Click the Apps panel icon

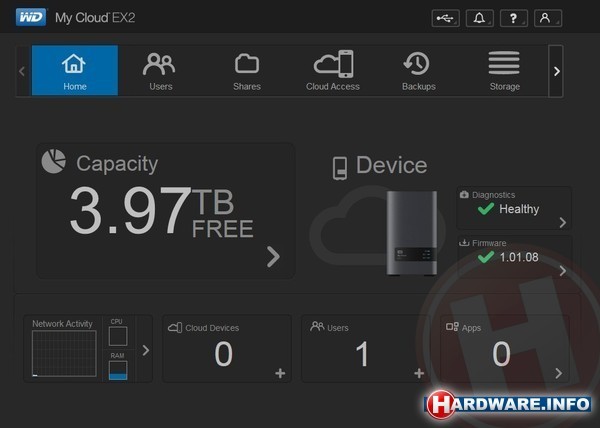click(452, 327)
